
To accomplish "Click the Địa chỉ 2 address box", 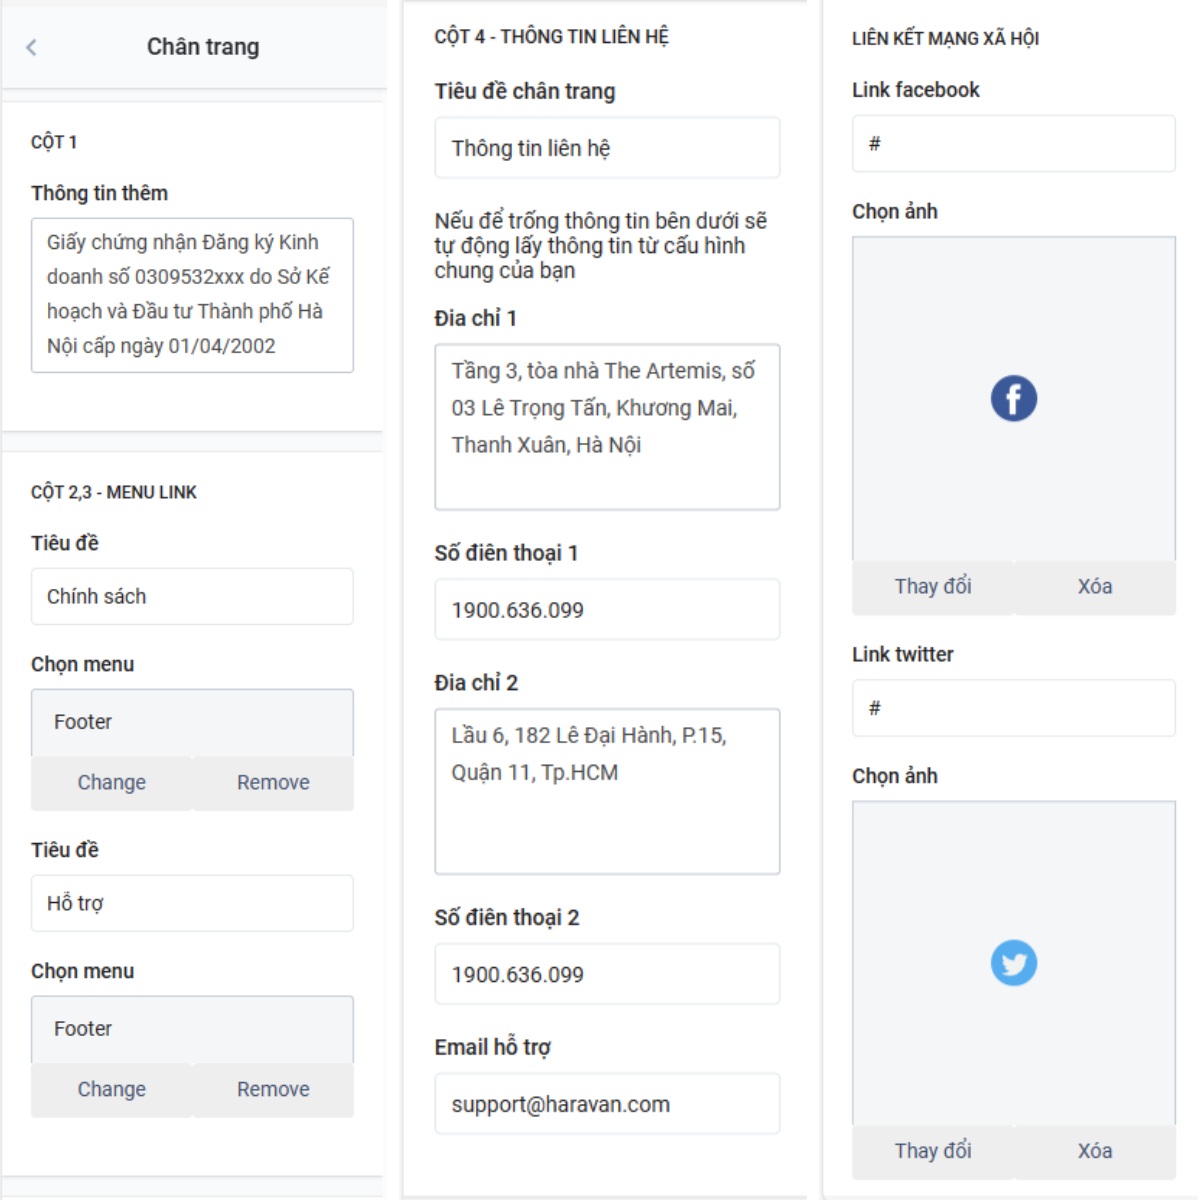I will pyautogui.click(x=607, y=791).
